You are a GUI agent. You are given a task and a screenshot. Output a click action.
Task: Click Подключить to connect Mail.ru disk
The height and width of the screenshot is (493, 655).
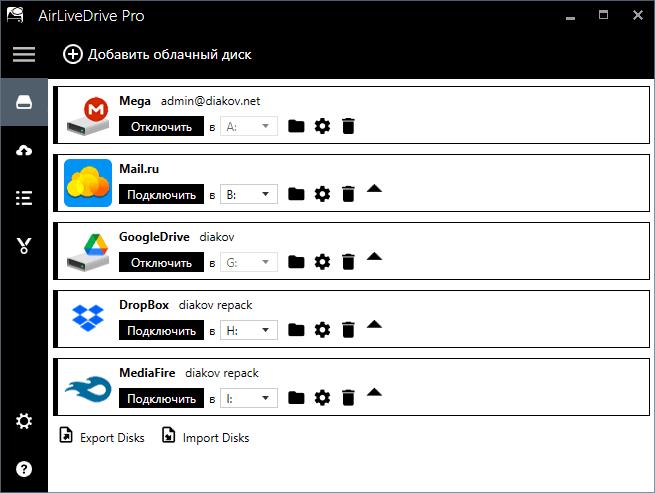160,194
